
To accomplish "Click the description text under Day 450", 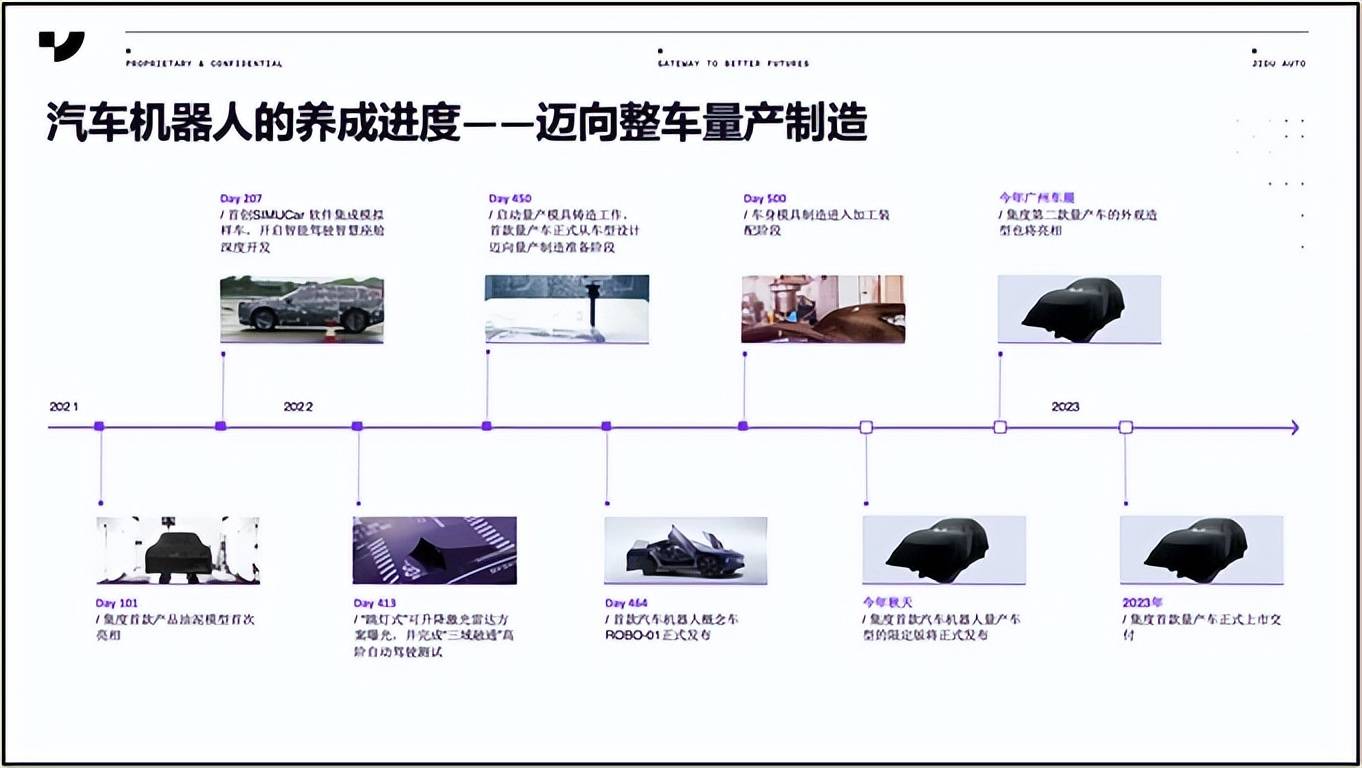I will tap(564, 231).
